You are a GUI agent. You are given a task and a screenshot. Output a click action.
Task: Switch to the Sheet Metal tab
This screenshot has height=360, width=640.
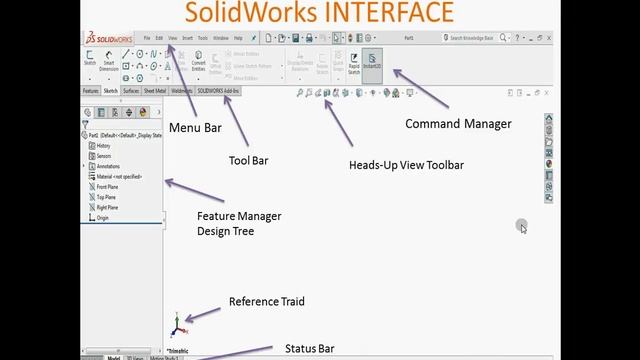pyautogui.click(x=155, y=91)
